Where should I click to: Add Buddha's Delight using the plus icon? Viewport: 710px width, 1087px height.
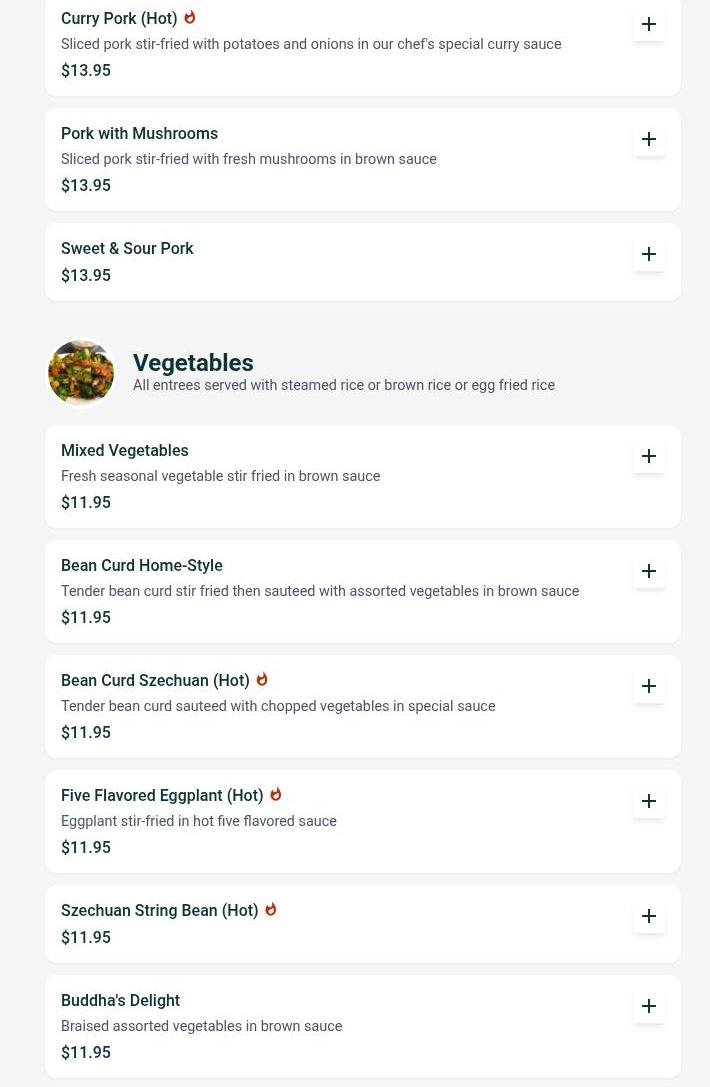tap(649, 1007)
